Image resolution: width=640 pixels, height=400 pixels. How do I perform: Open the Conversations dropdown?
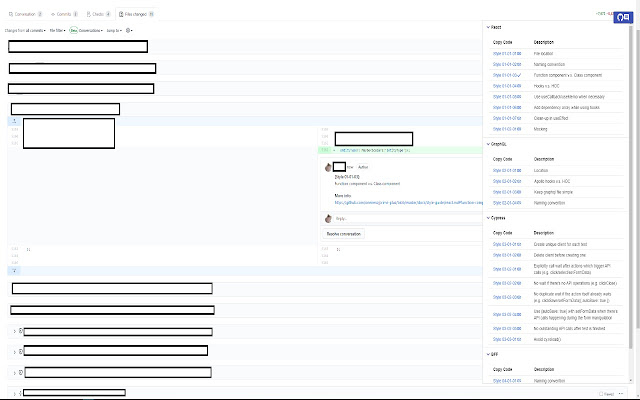[x=90, y=31]
